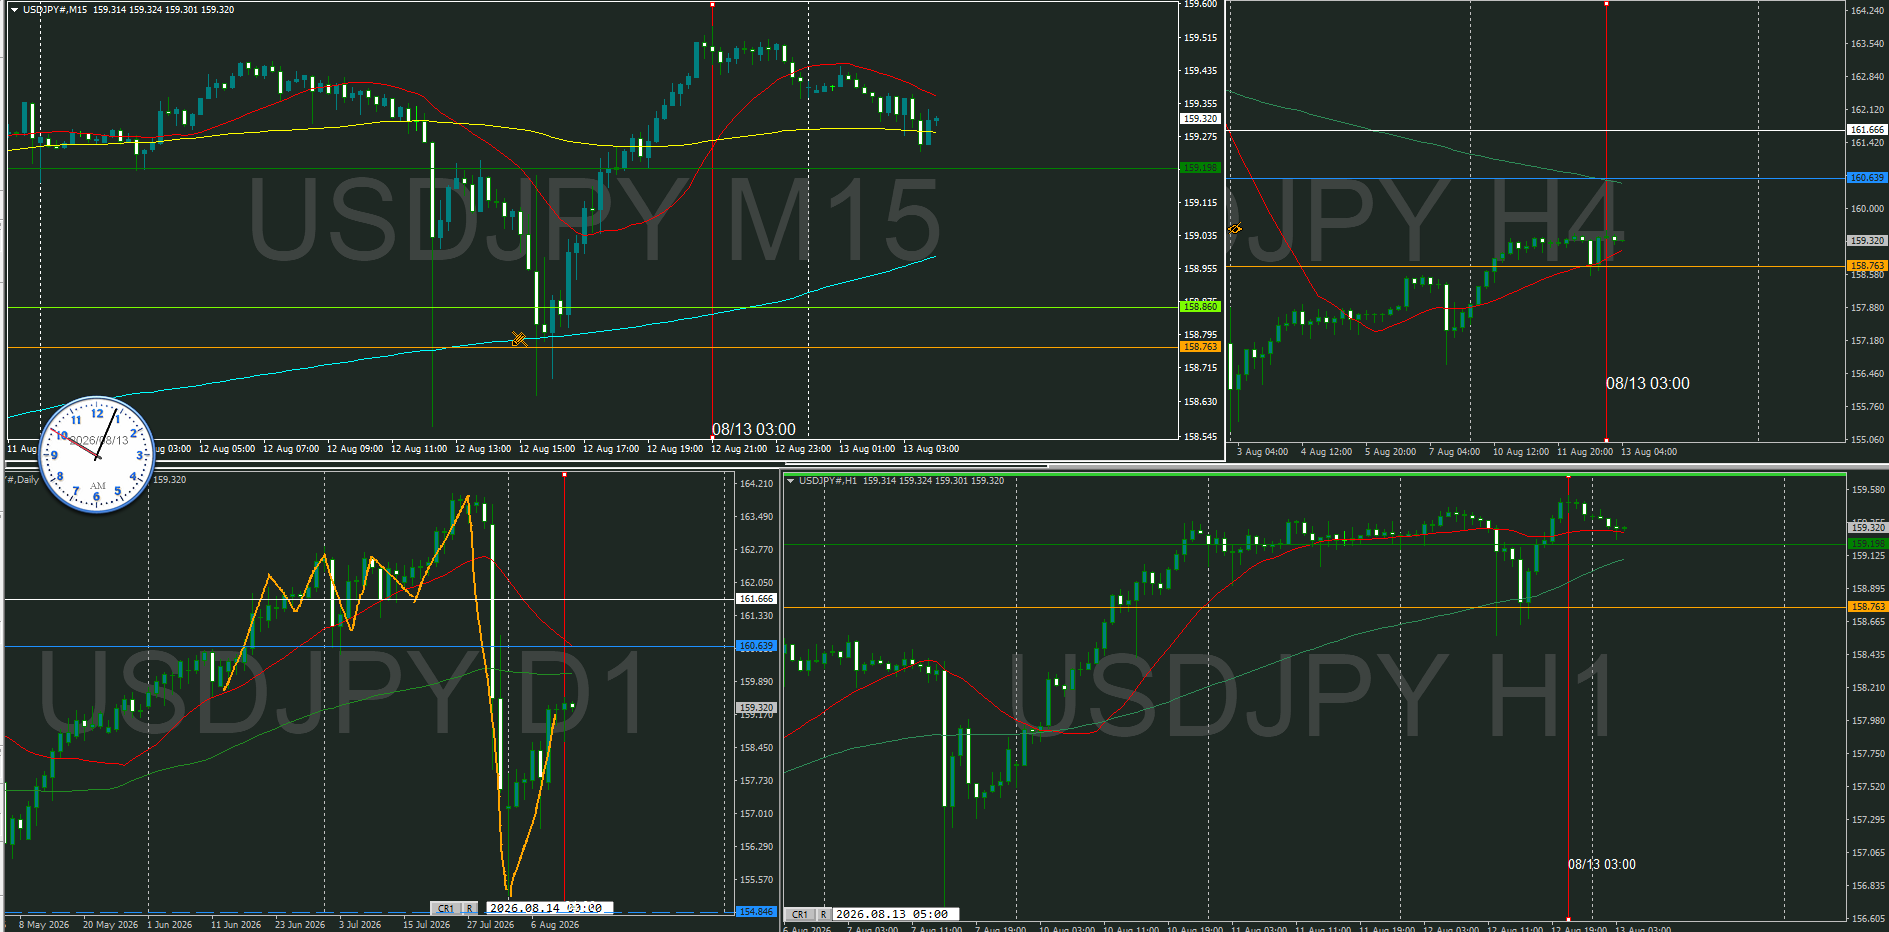Viewport: 1889px width, 932px height.
Task: Click the CR1 button on the H1 chart
Action: (800, 914)
